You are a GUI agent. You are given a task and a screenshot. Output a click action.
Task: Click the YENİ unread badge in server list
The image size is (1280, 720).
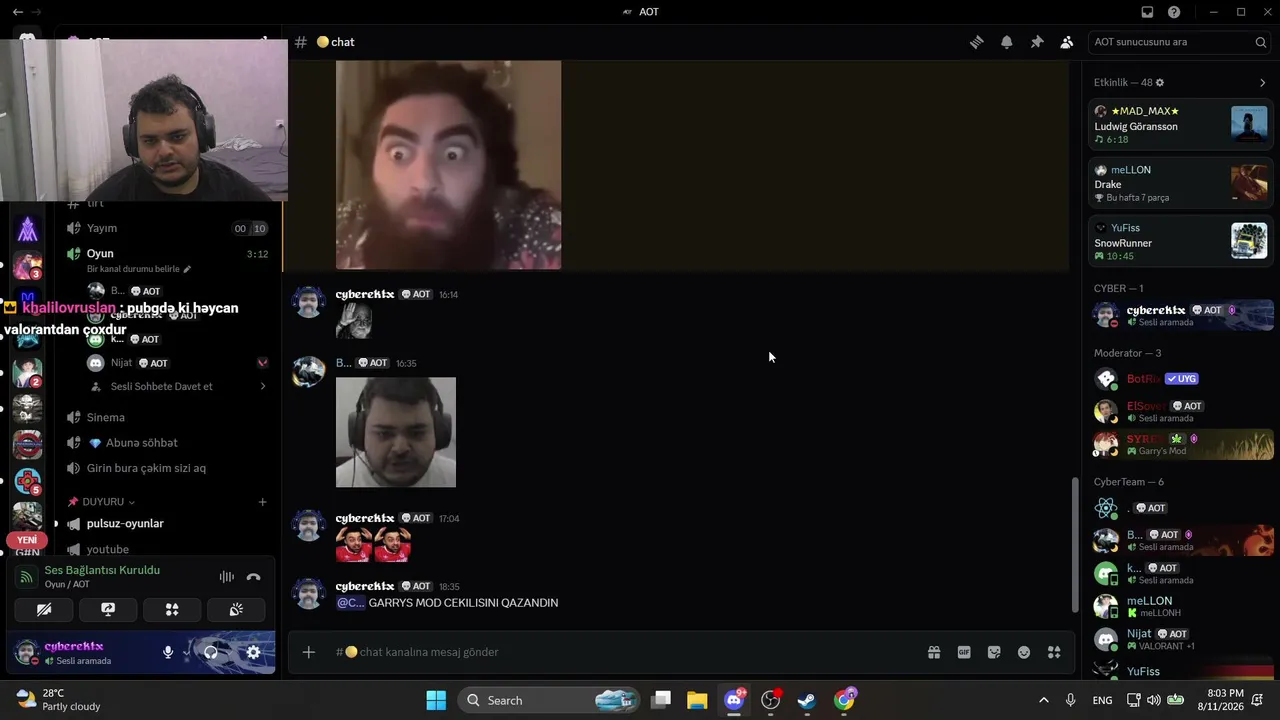(27, 540)
